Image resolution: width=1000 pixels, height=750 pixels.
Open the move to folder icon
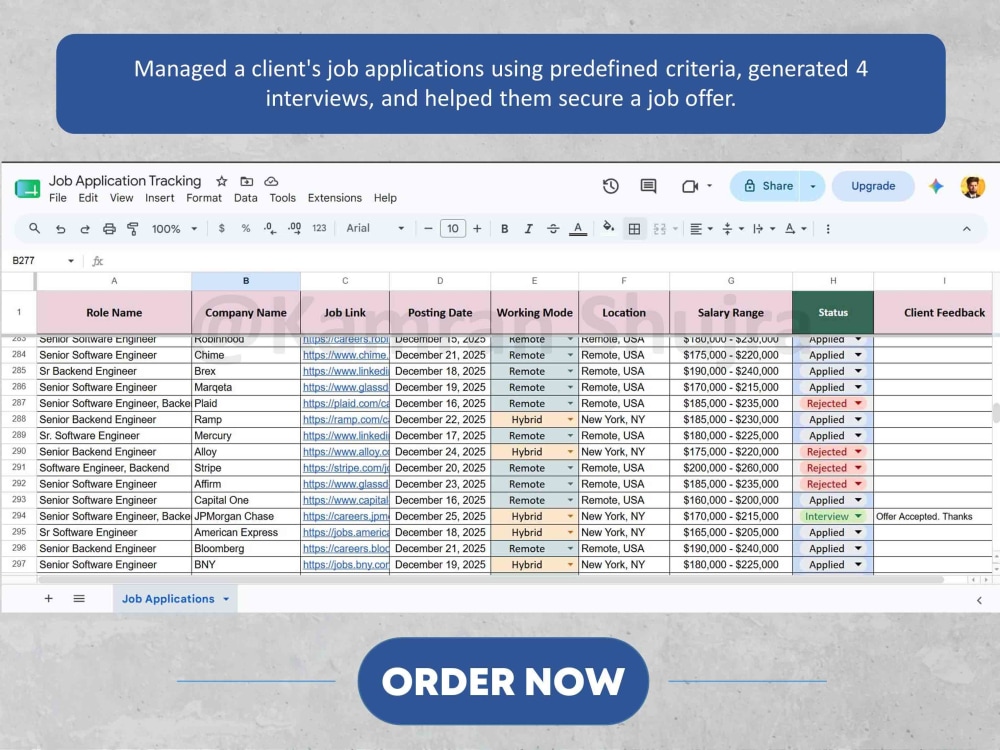[x=247, y=181]
